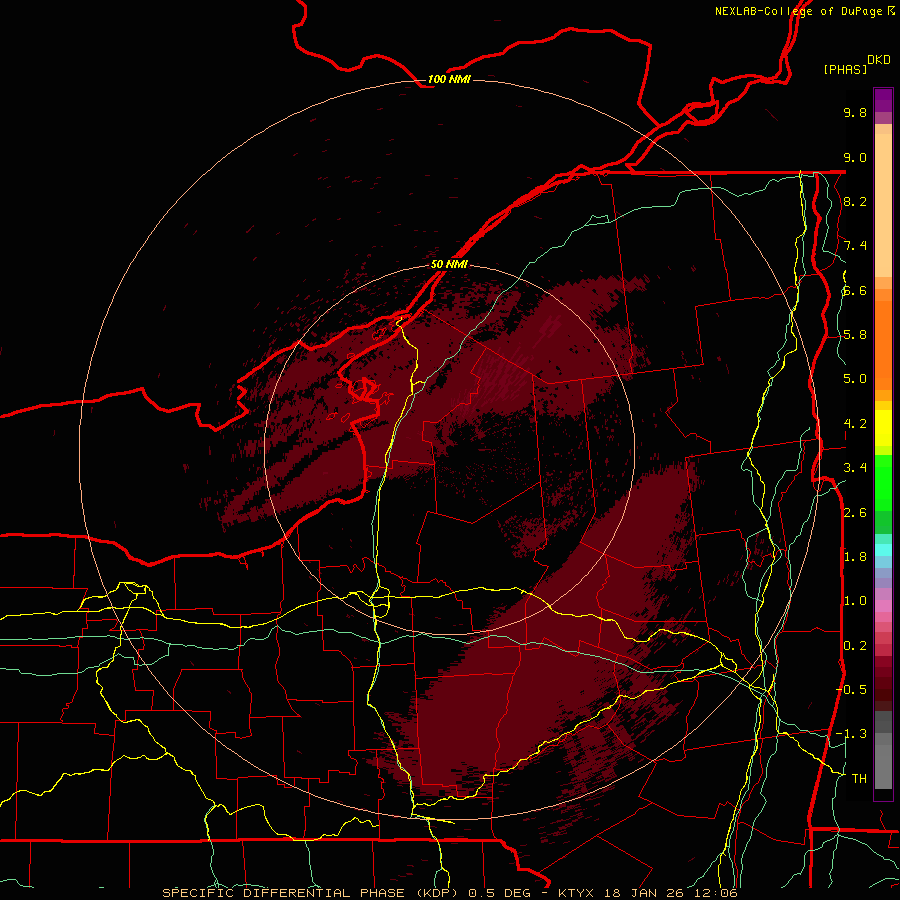The image size is (900, 900).
Task: Click the cyan segment of the color scale
Action: 883,550
